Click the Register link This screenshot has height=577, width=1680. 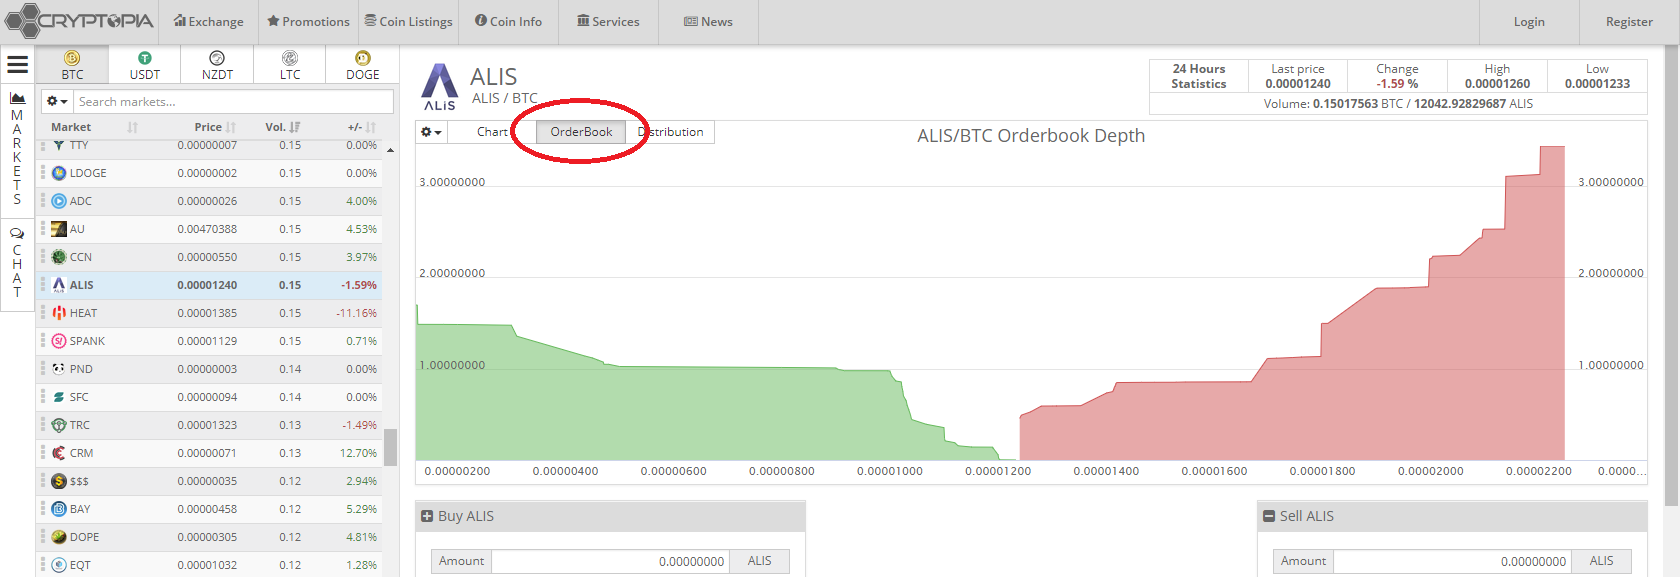tap(1629, 22)
